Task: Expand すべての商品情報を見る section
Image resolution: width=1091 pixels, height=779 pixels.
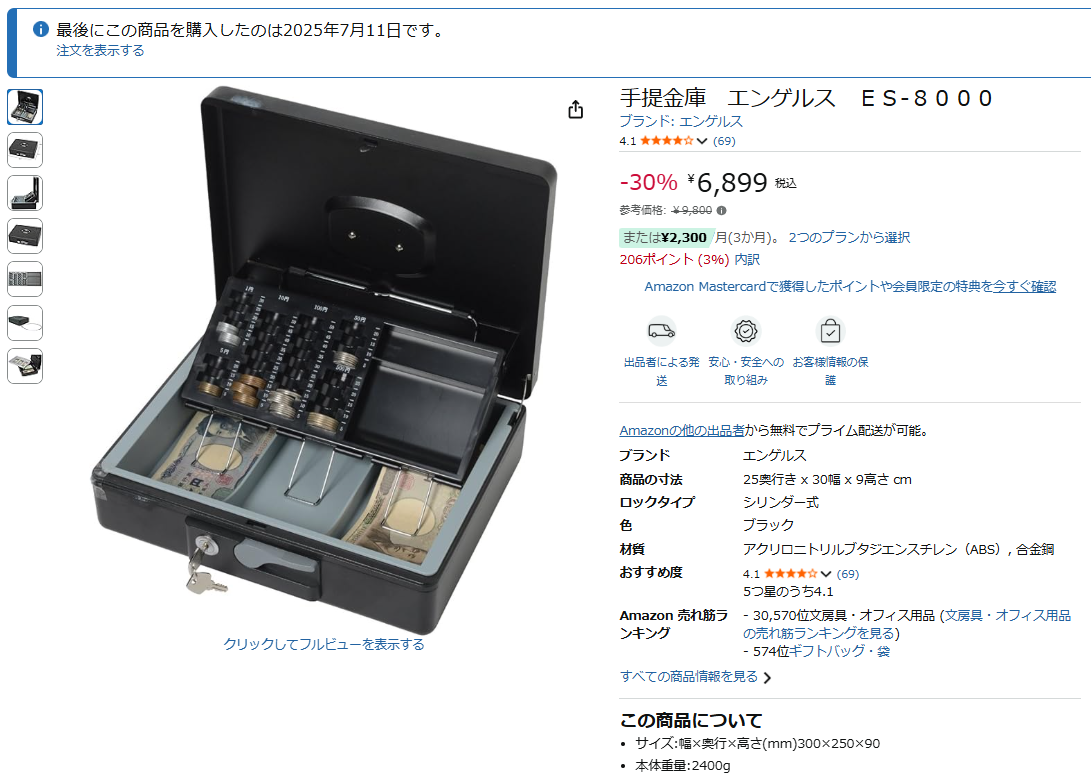Action: point(696,677)
